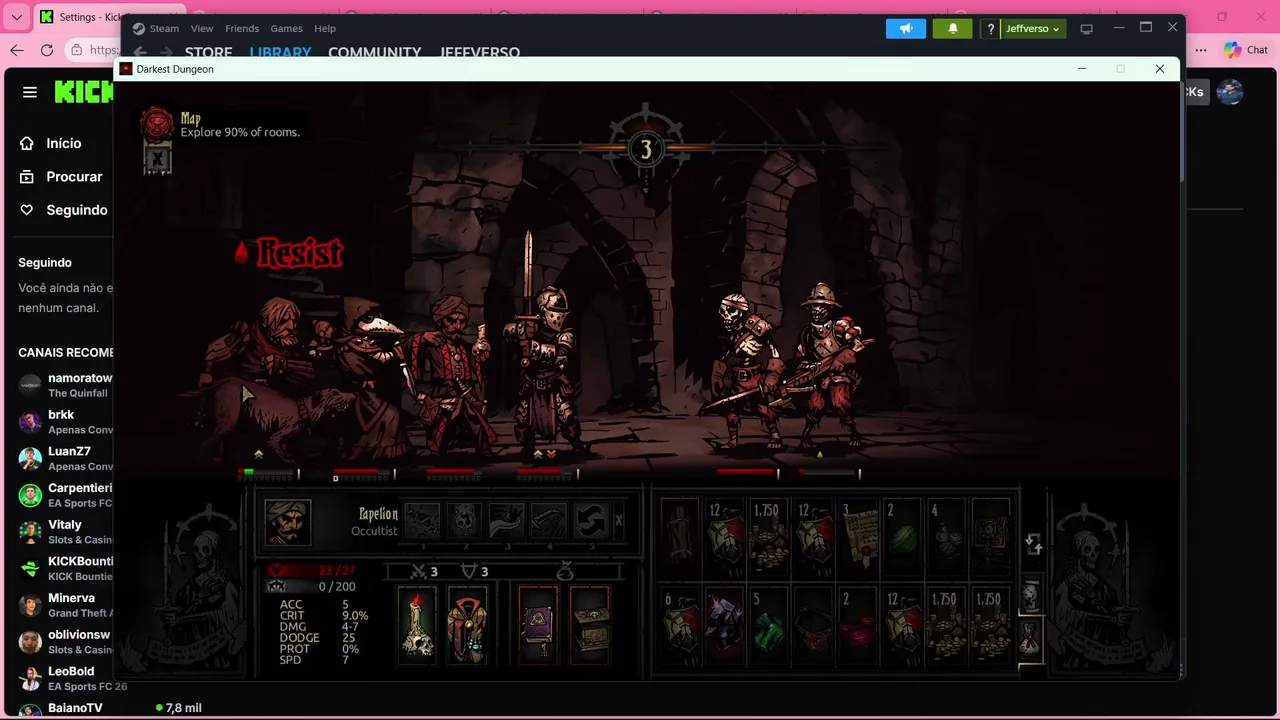Open Kick's hamburger sidebar menu
Screen dimensions: 1280x720
point(30,92)
